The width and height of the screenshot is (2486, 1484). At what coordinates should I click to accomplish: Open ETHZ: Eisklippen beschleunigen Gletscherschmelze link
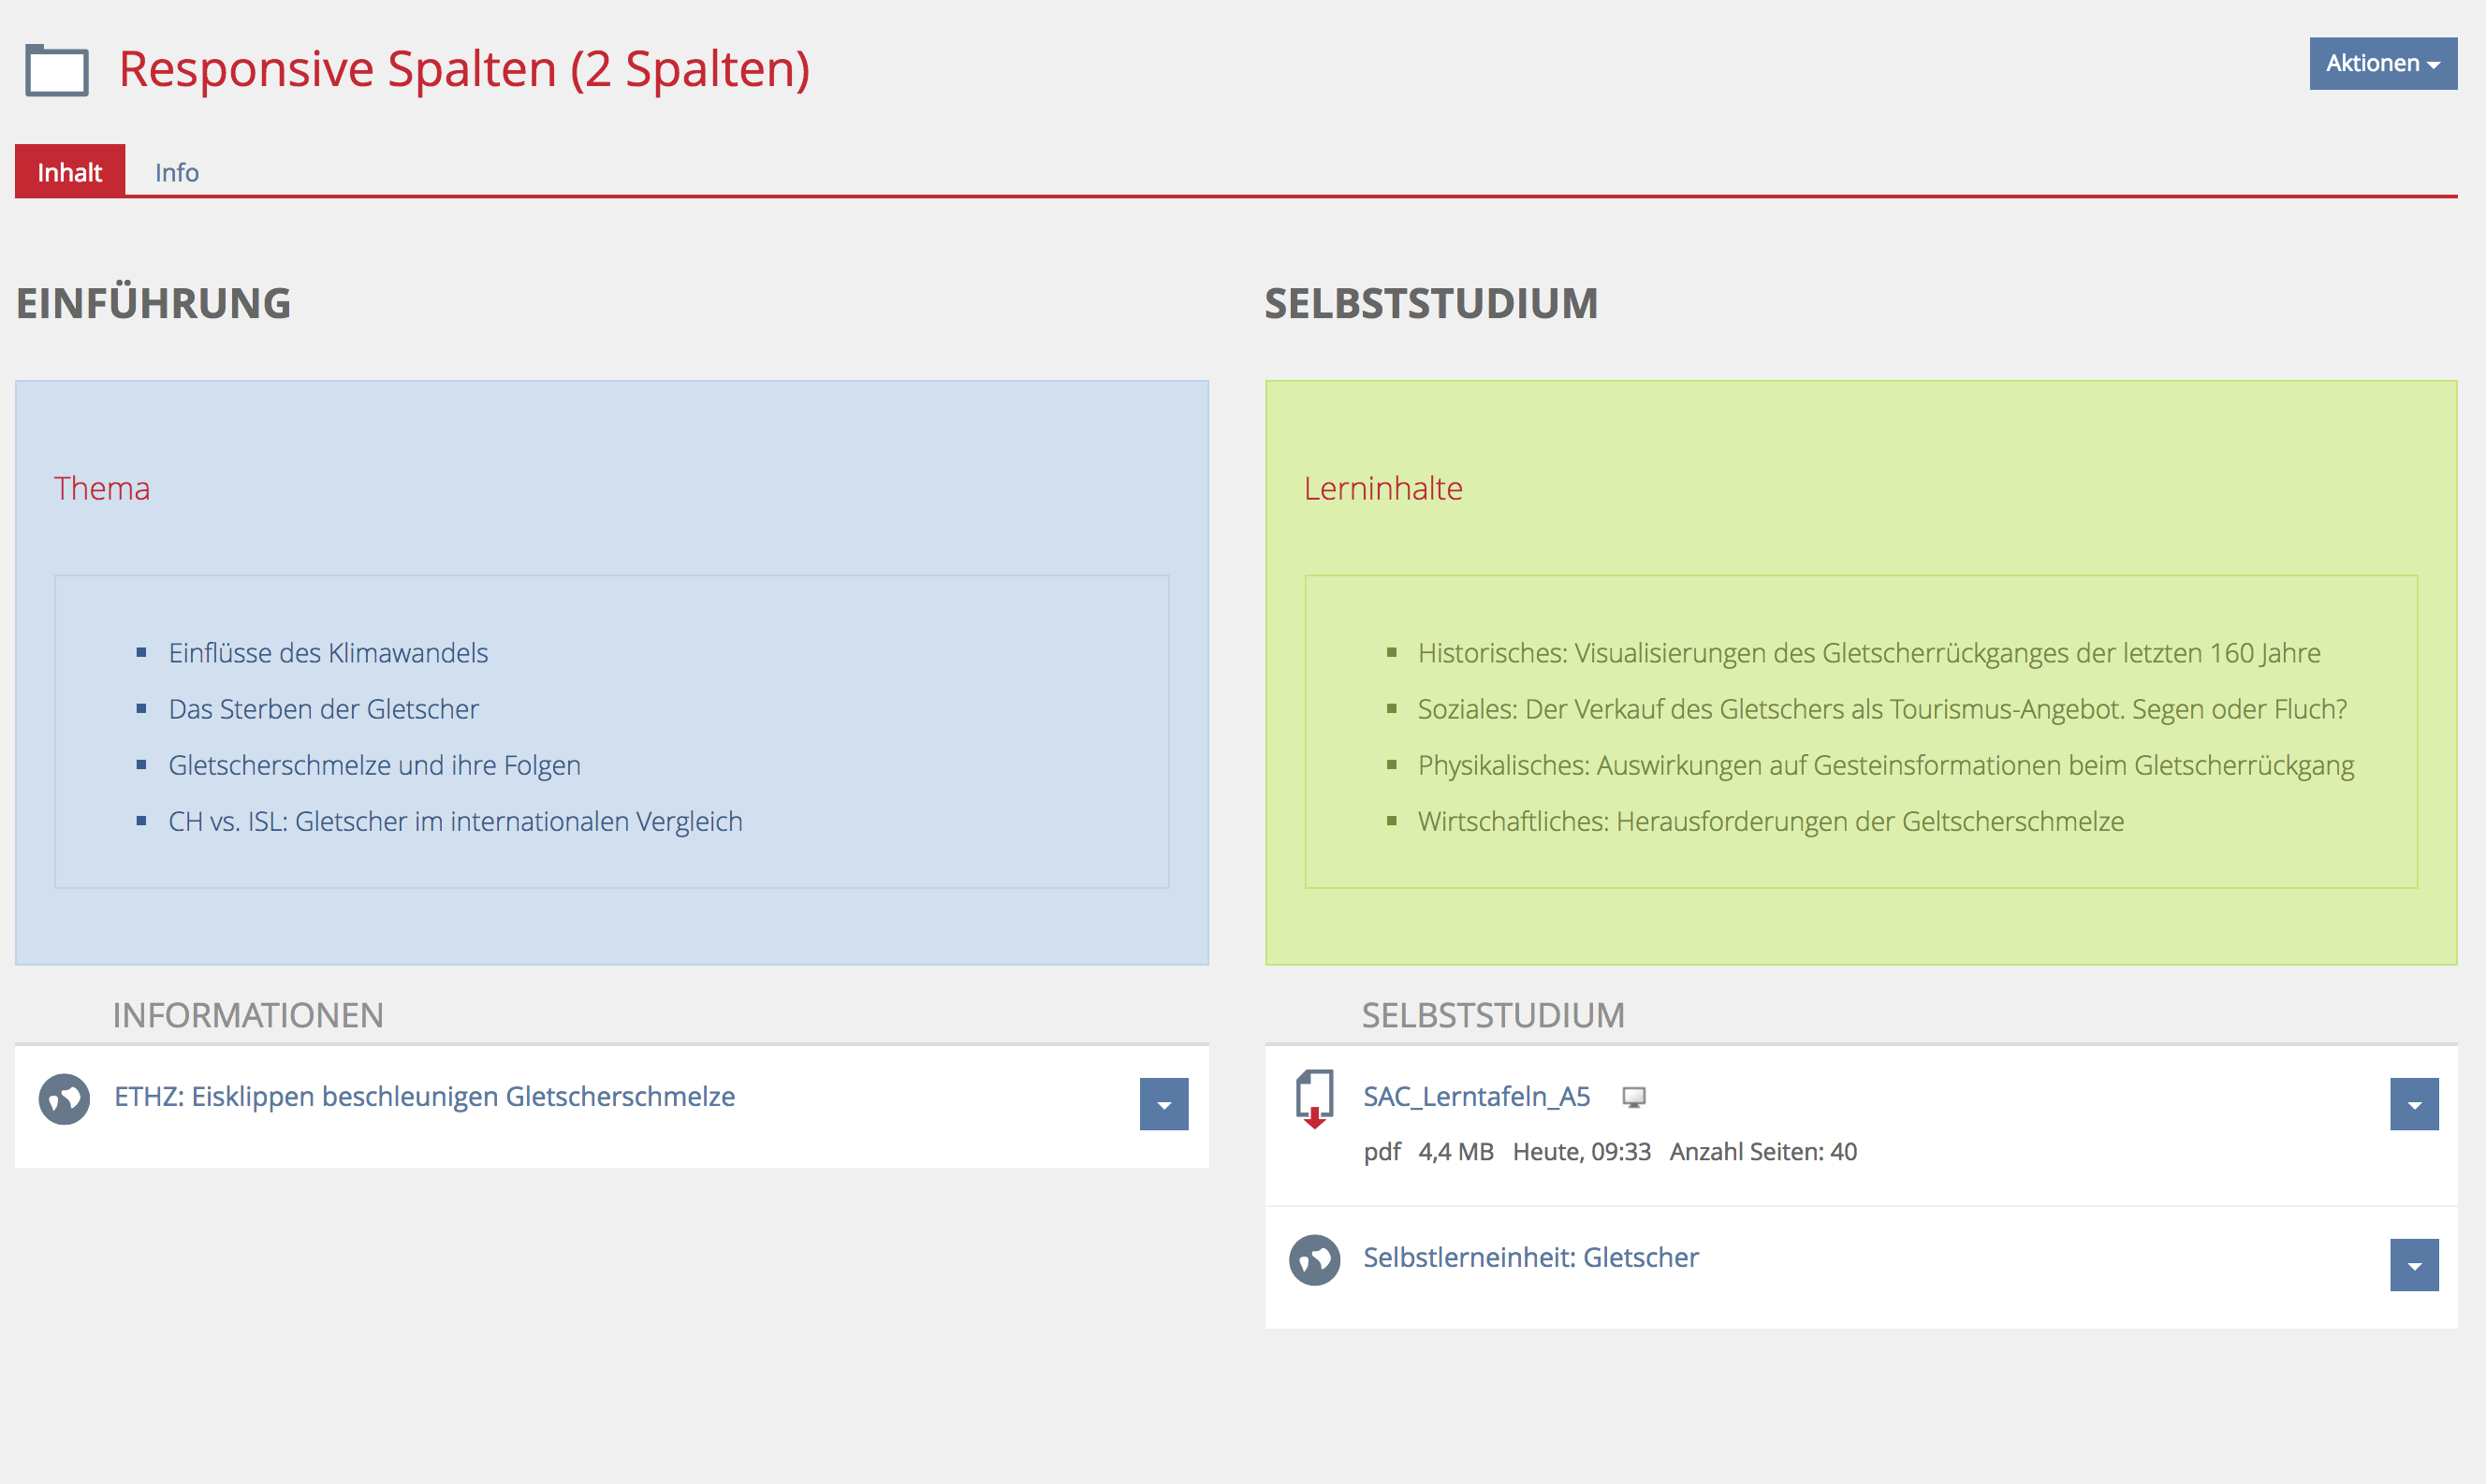click(x=424, y=1097)
